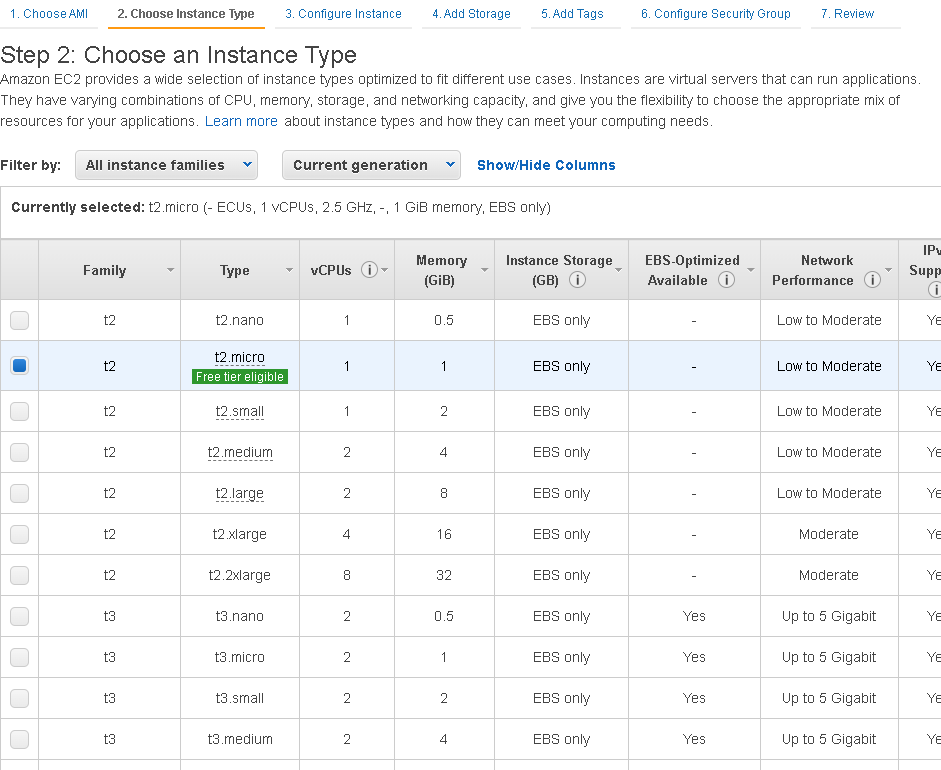The width and height of the screenshot is (941, 770).
Task: Click the Yes EBS-optimized cell for t3.micro
Action: click(694, 657)
